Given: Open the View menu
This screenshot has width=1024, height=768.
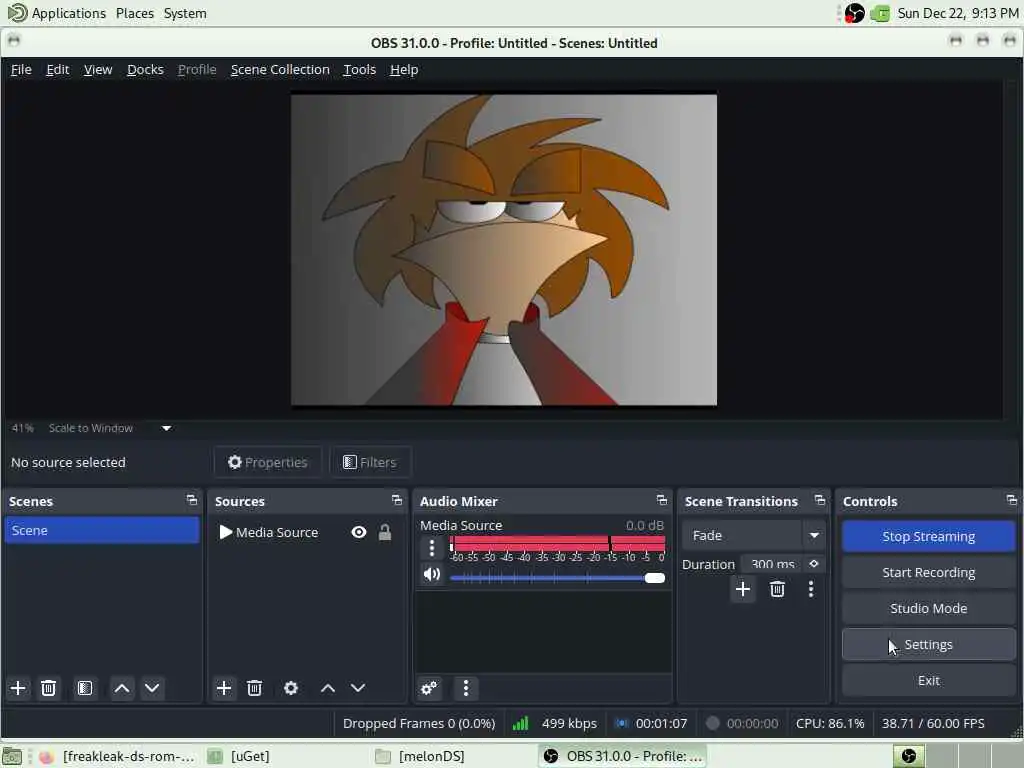Looking at the screenshot, I should coord(98,69).
